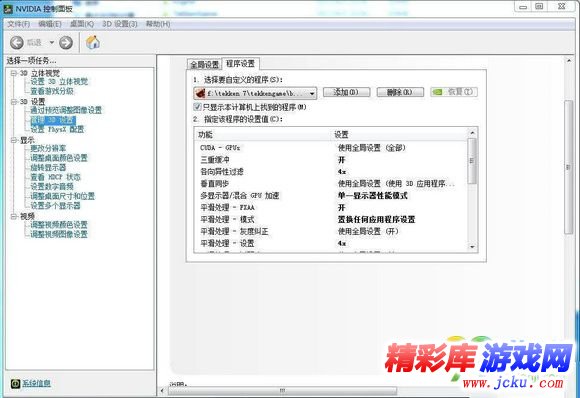This screenshot has height=398, width=580.
Task: Select 调整视频图像设置 in the tree
Action: point(59,234)
